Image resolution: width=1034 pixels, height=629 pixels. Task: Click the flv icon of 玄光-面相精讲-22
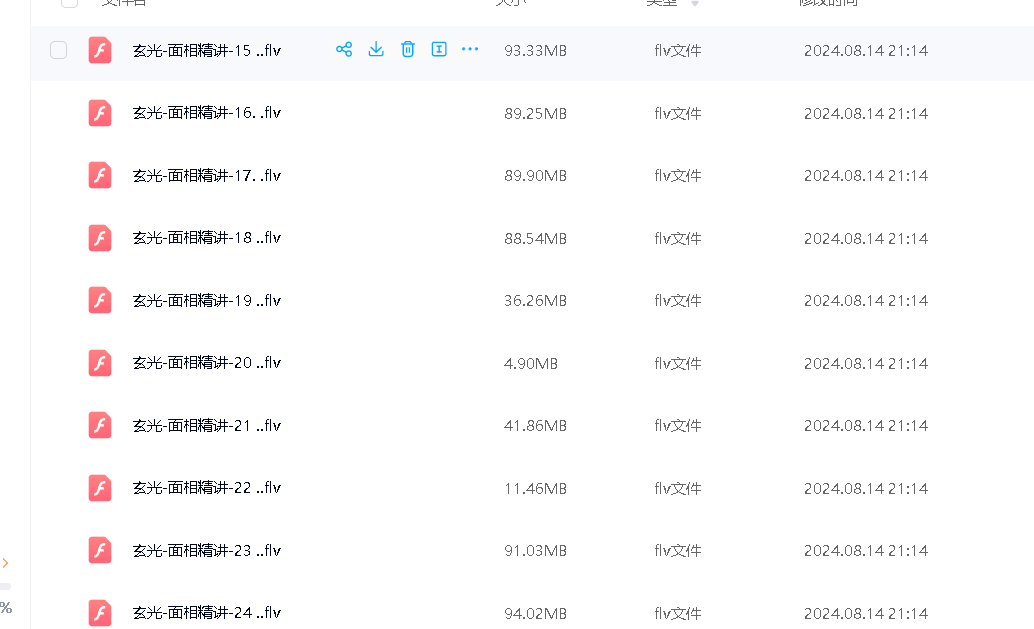(x=100, y=488)
